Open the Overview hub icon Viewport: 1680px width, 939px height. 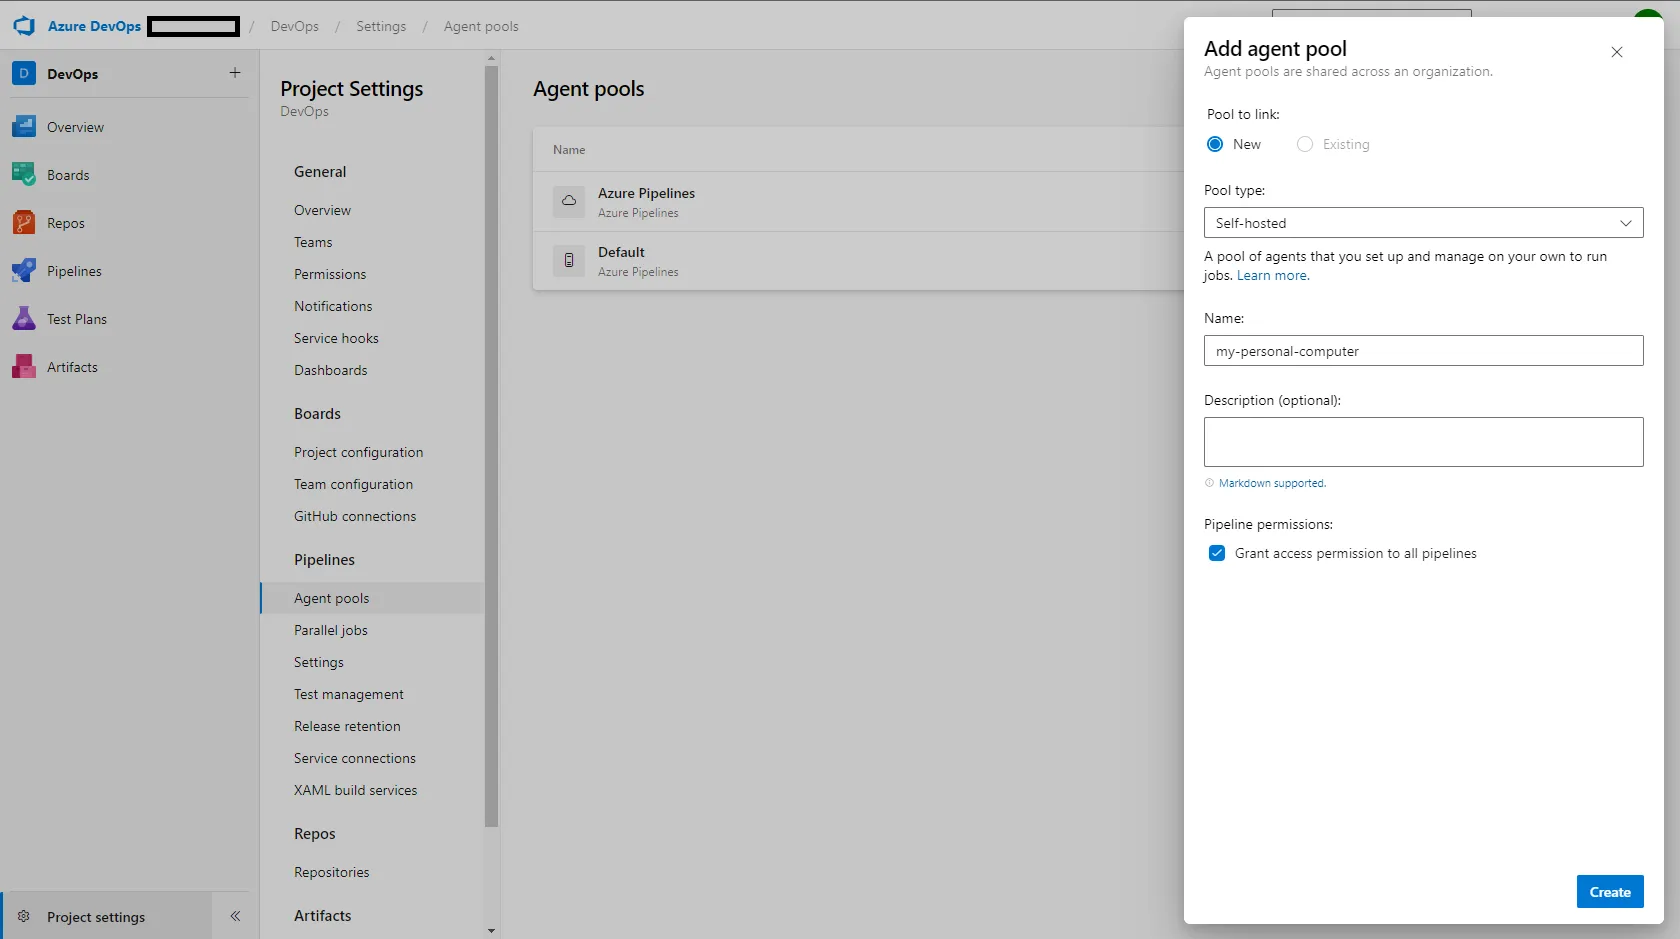[24, 127]
